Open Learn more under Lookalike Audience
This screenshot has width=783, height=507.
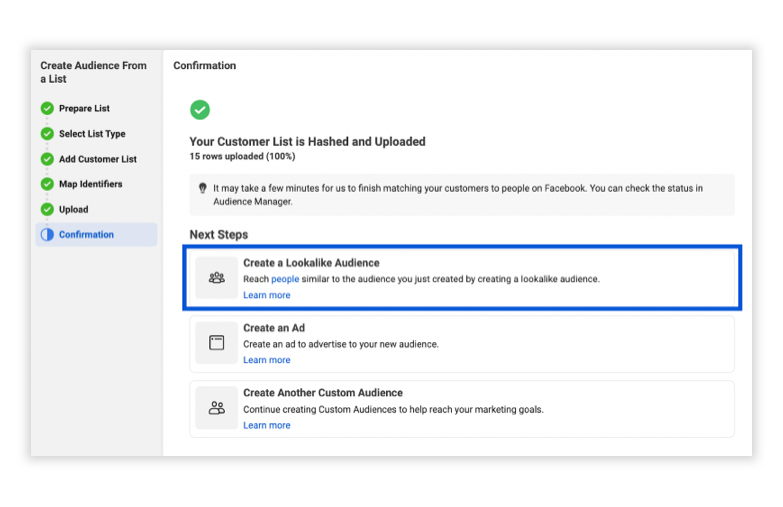[267, 295]
